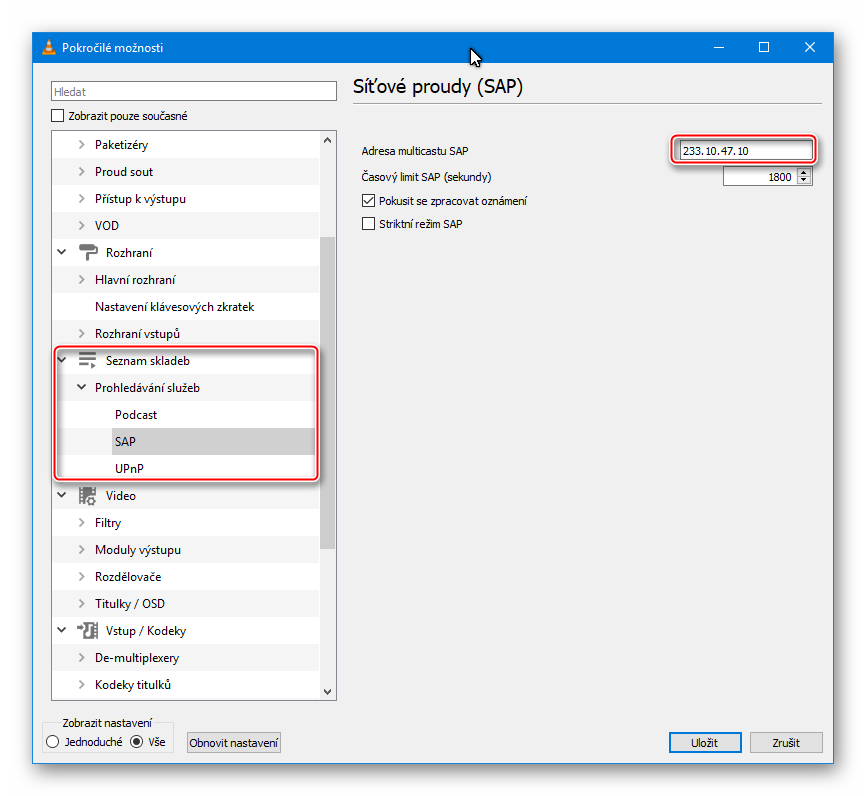Viewport: 866px width, 796px height.
Task: Expand the Paketizéry tree node
Action: 82,145
